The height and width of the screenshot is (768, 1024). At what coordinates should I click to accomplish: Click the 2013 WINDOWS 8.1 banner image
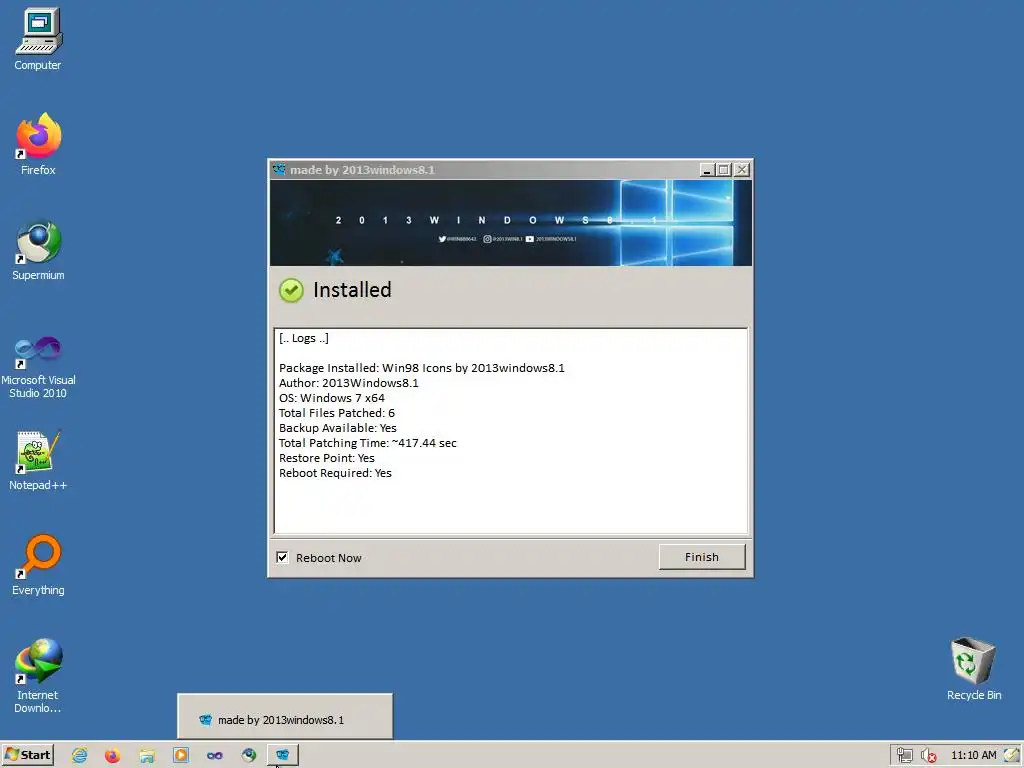point(511,223)
